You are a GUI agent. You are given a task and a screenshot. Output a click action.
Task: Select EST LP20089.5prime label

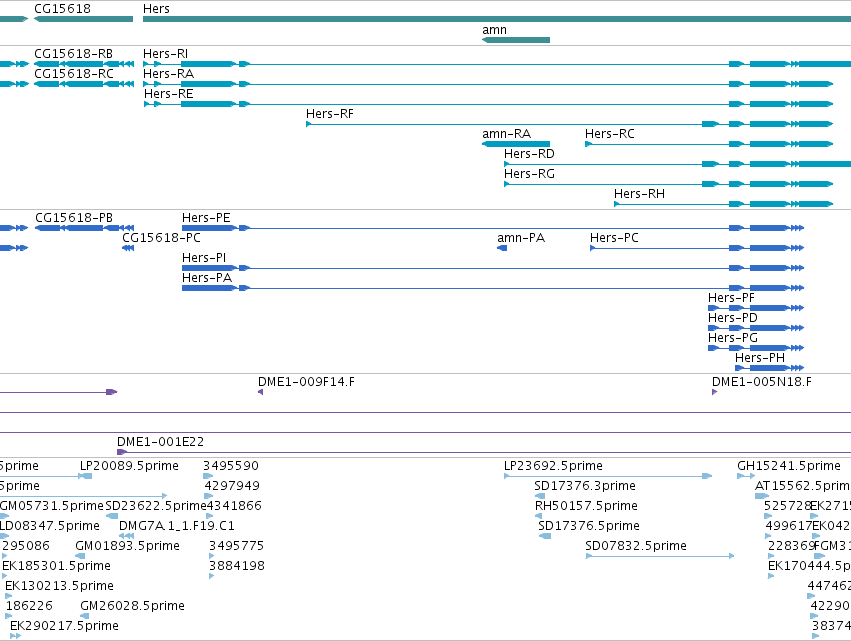(129, 466)
